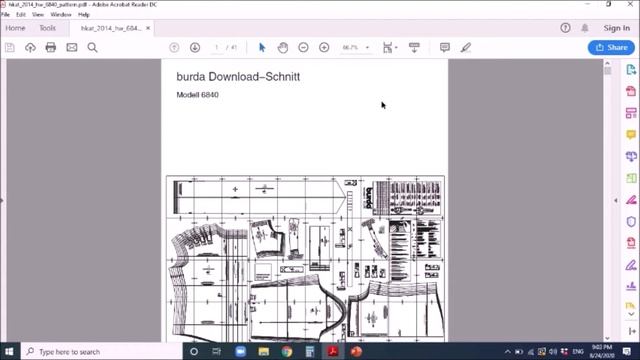The width and height of the screenshot is (640, 360).
Task: Select the highlight pen tool
Action: pyautogui.click(x=466, y=47)
